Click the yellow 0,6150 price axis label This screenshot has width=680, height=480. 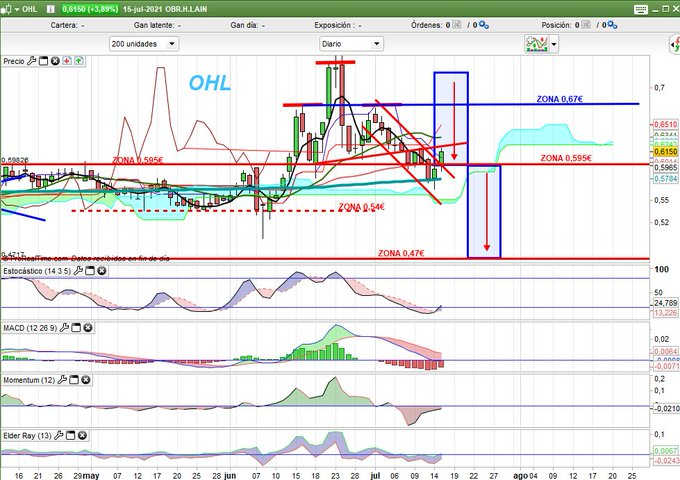tap(665, 151)
